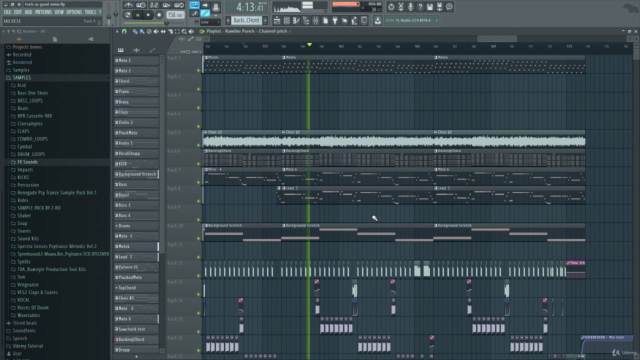Open the FL Studio 12.9 BETA 6 news panel
The image size is (640, 360).
[x=411, y=20]
